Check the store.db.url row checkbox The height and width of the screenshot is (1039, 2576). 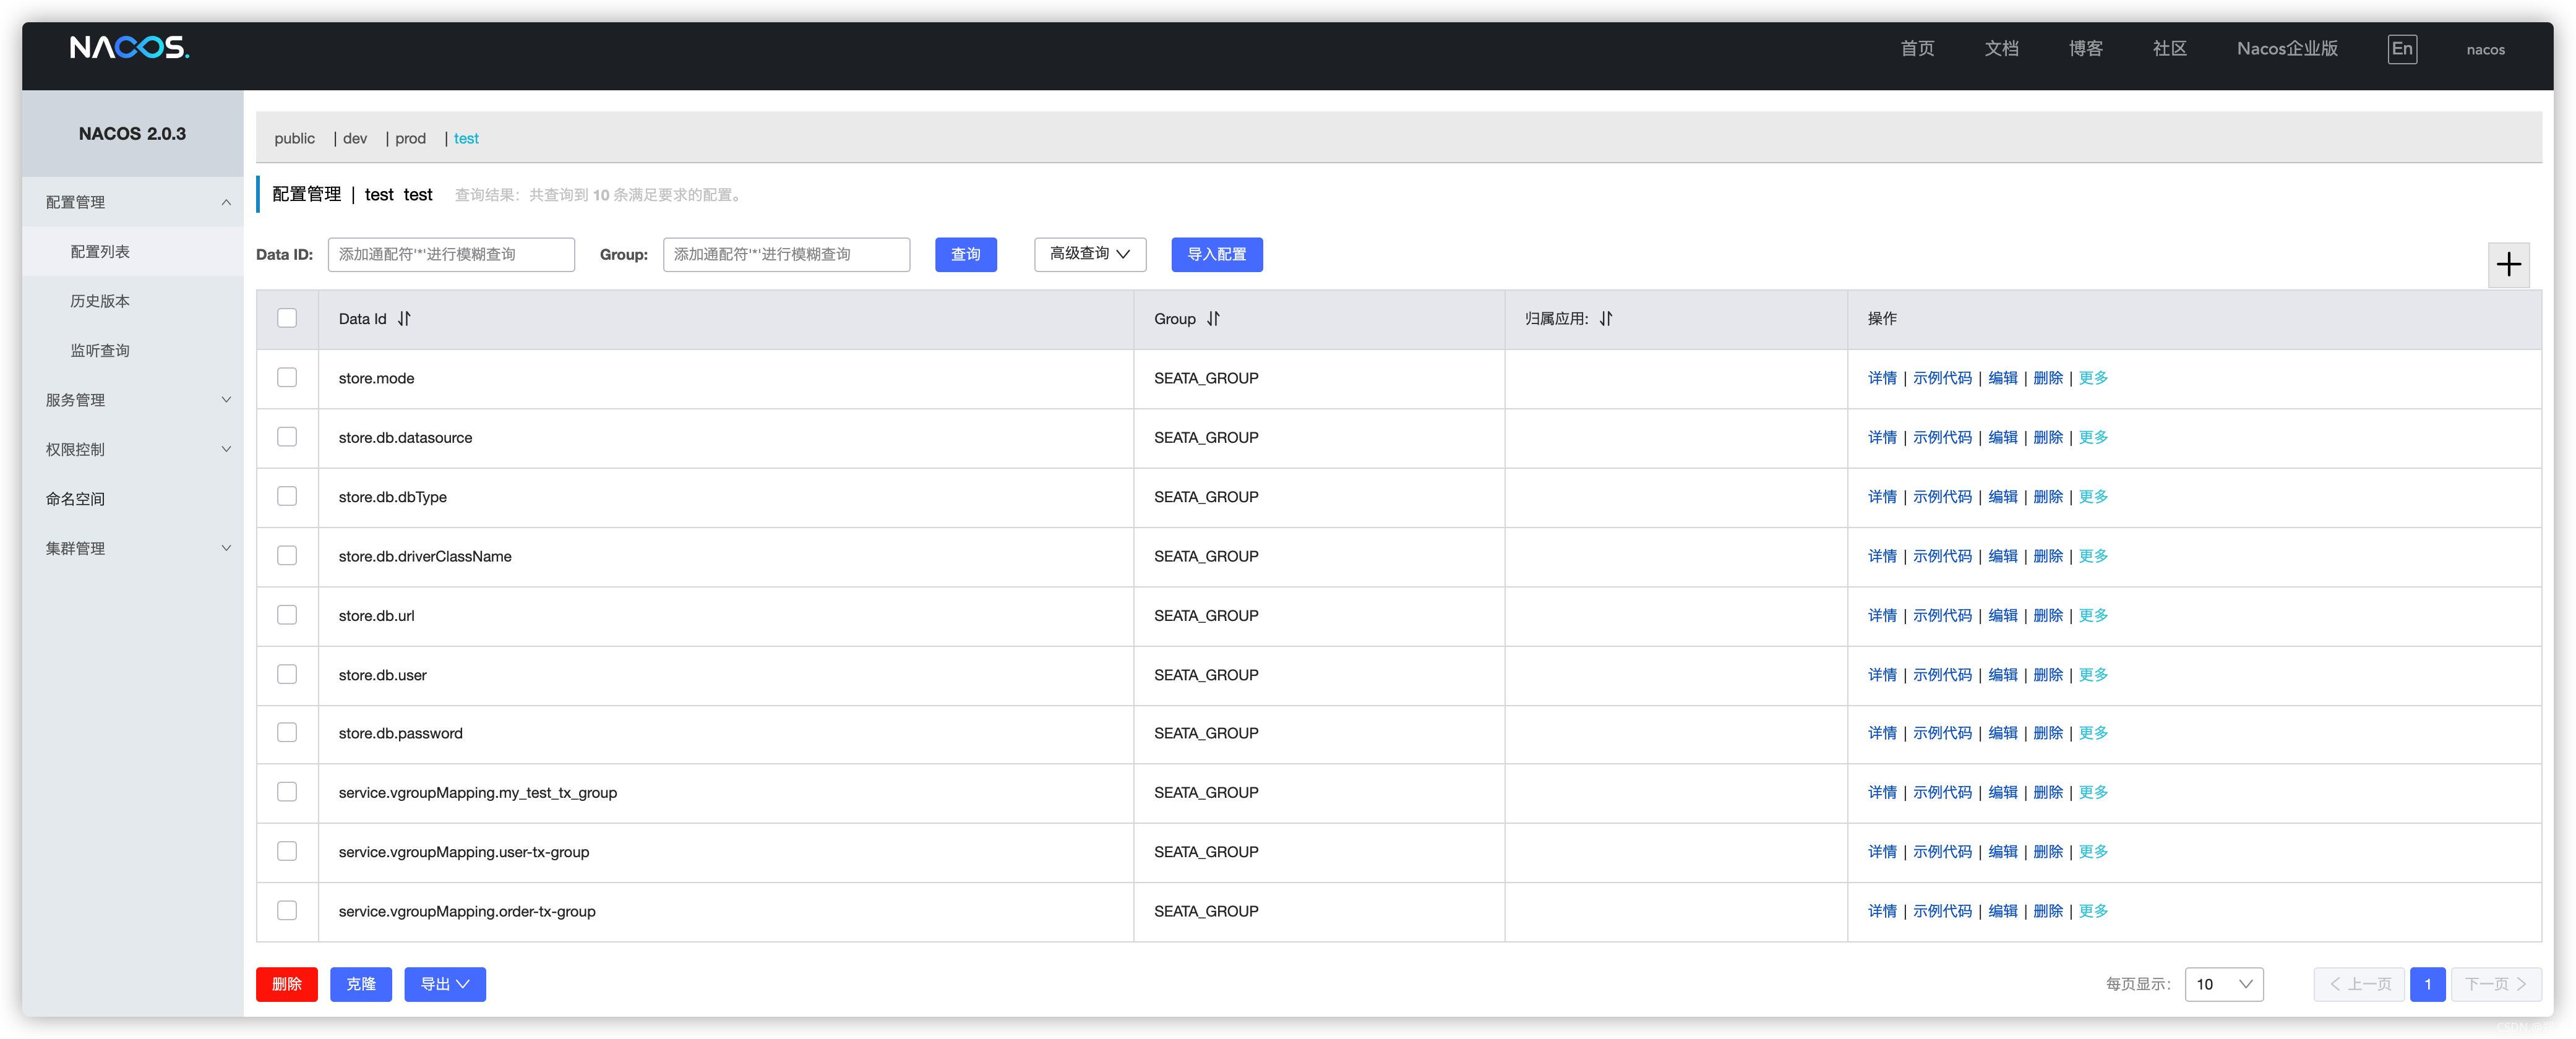[x=287, y=614]
